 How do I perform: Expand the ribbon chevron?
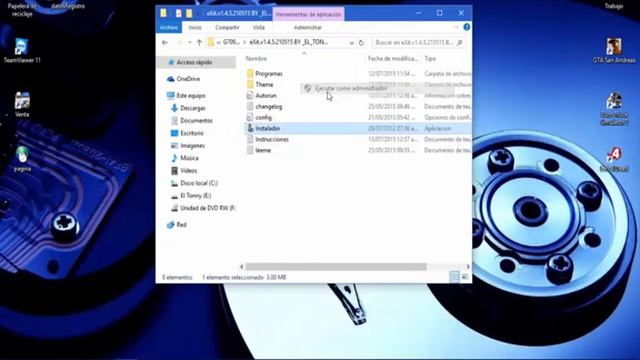456,27
